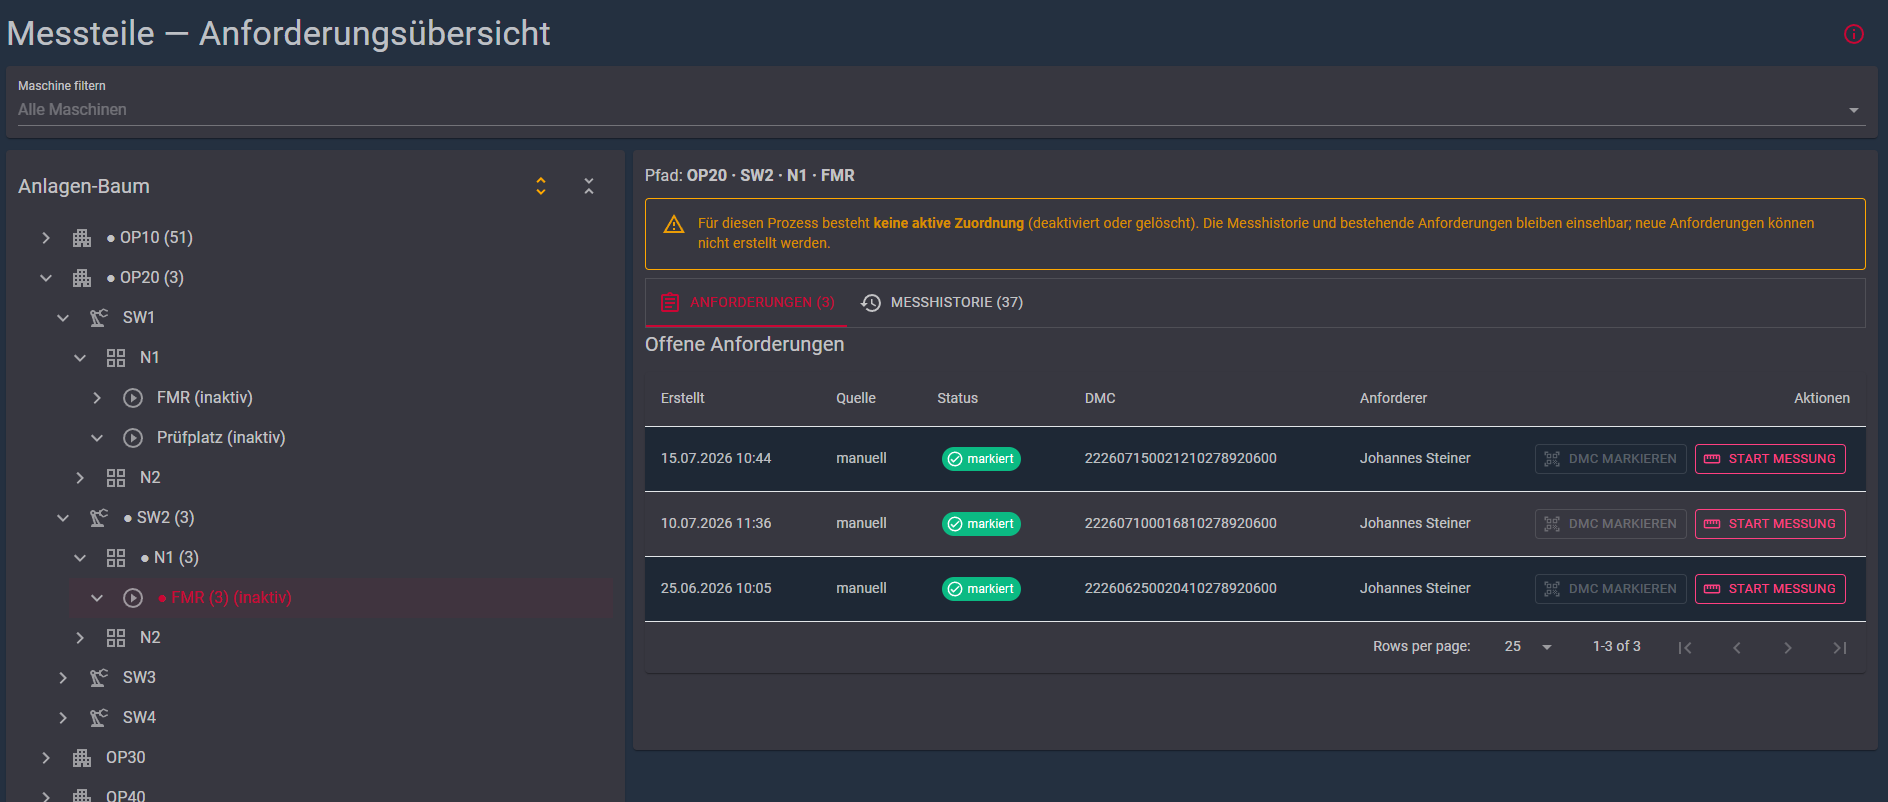Select the Prüfplatz (inaktiv) tree label
The width and height of the screenshot is (1888, 802).
point(221,438)
